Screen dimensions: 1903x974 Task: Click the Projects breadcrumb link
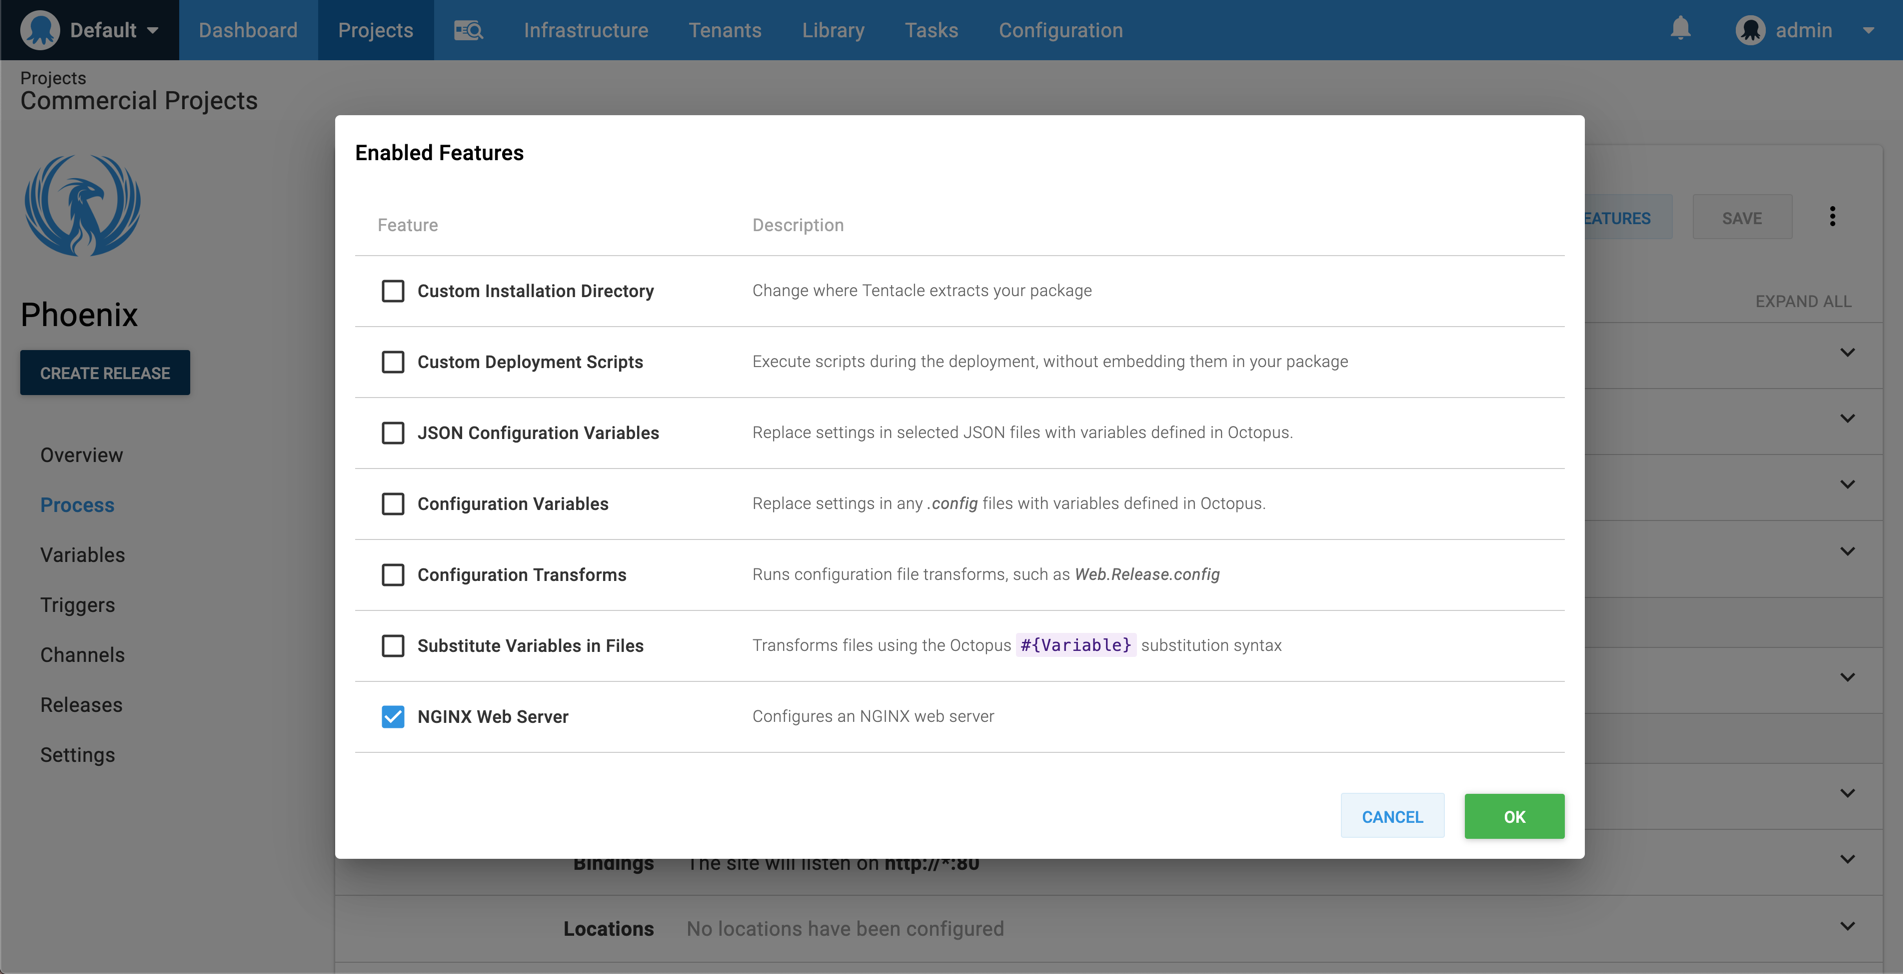53,78
